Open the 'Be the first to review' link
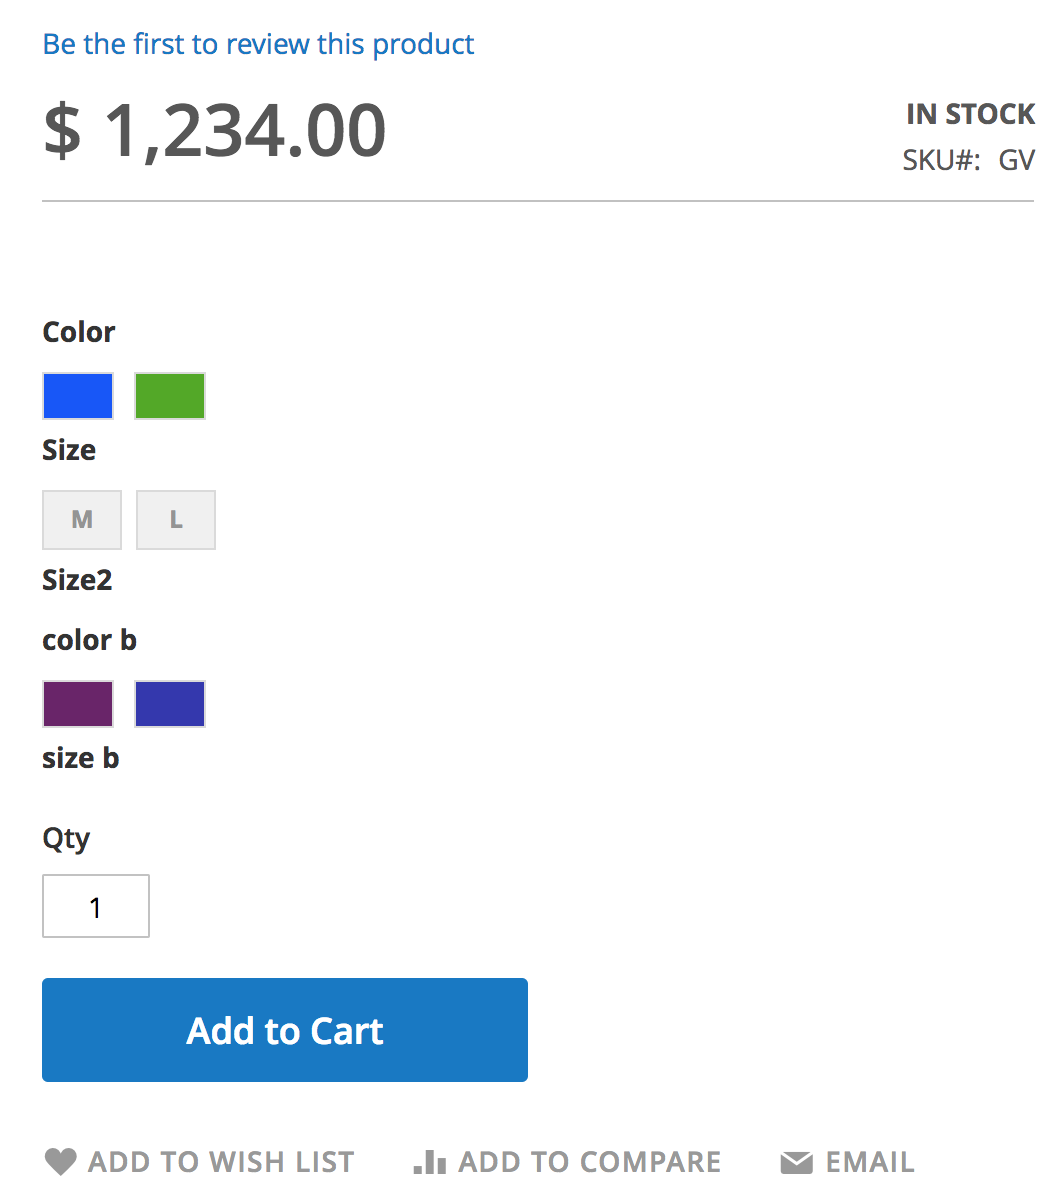 pyautogui.click(x=258, y=44)
